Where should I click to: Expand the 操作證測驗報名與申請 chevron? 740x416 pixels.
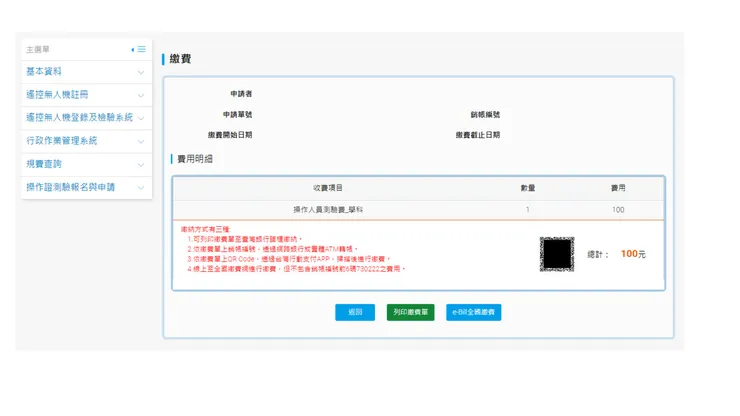pos(141,187)
